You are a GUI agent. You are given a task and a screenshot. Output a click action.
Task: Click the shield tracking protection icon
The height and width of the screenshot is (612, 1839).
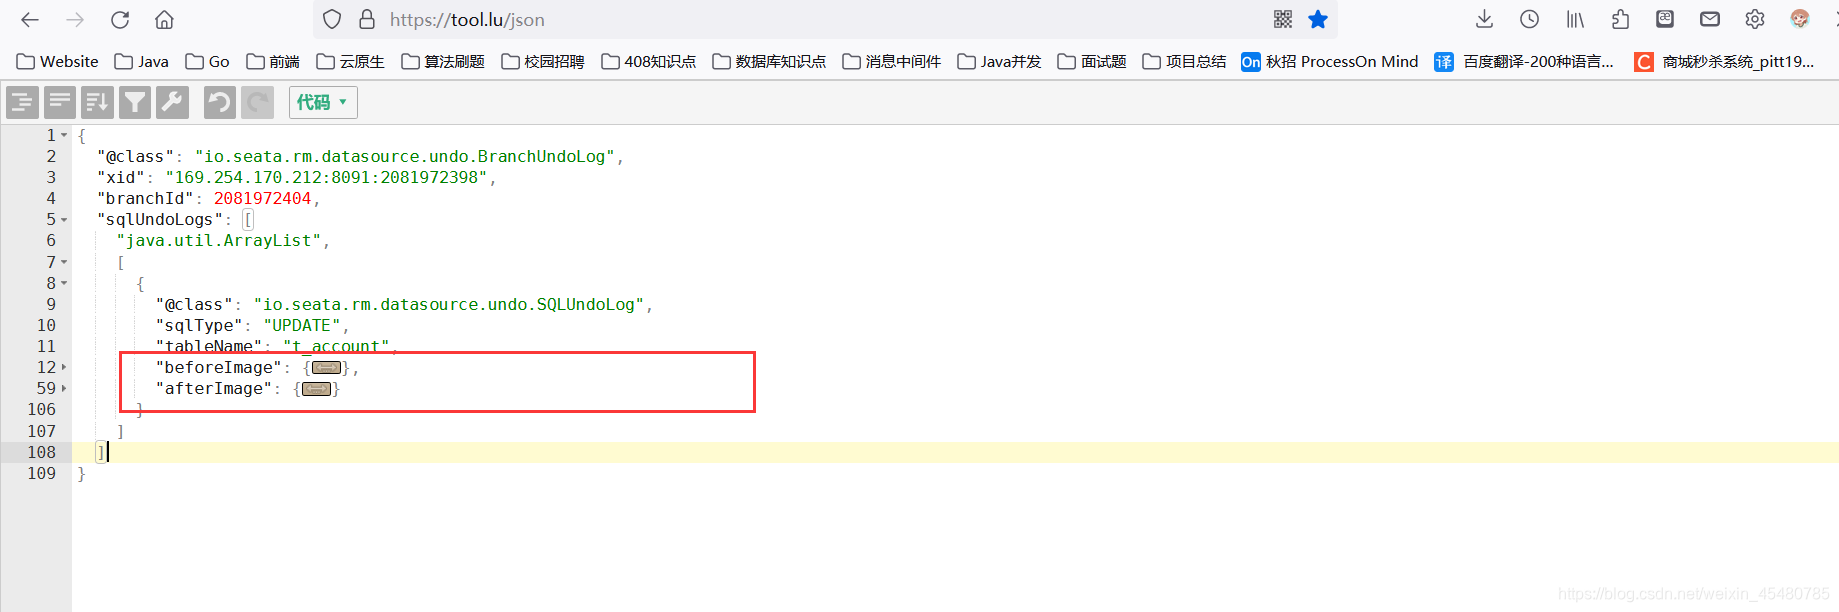332,19
